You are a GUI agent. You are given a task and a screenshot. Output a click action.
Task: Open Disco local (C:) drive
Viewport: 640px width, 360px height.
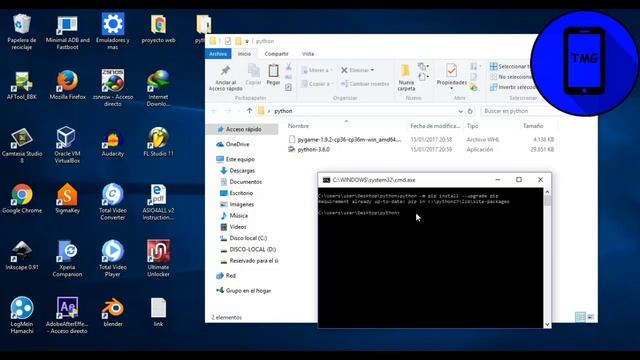[x=243, y=238]
